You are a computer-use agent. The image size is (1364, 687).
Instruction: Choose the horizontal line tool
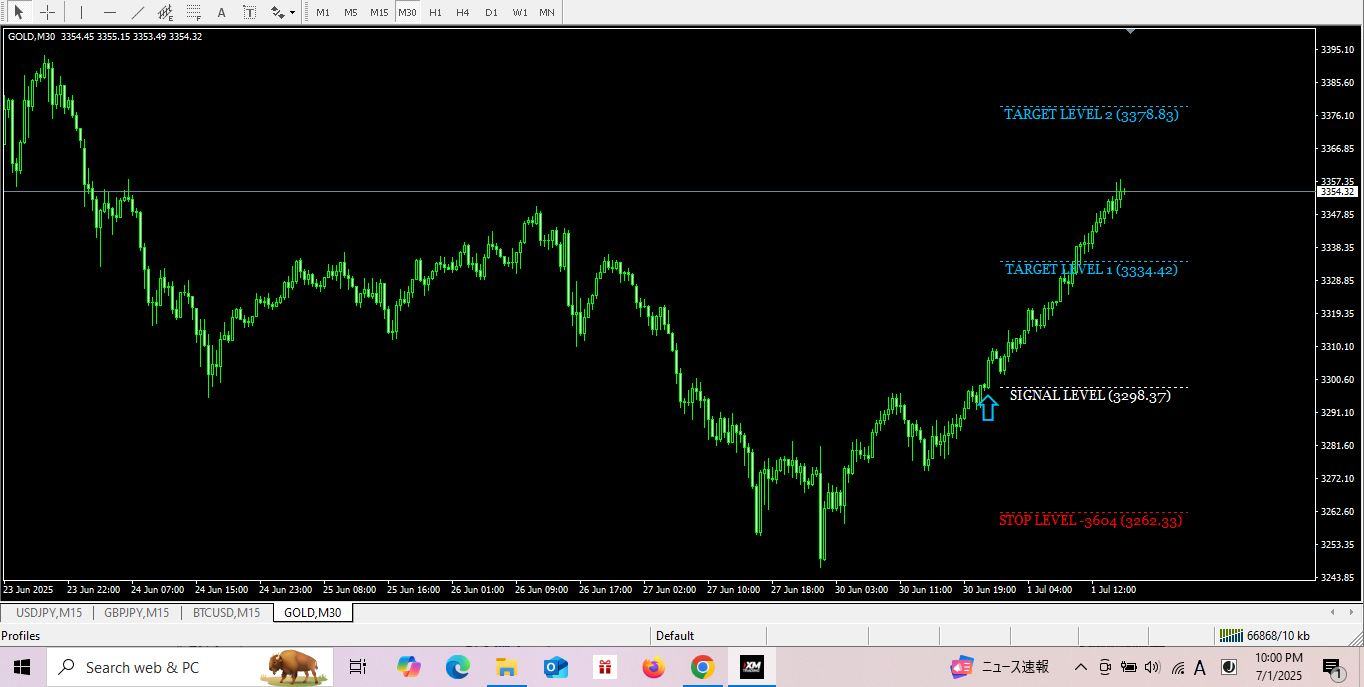point(109,12)
